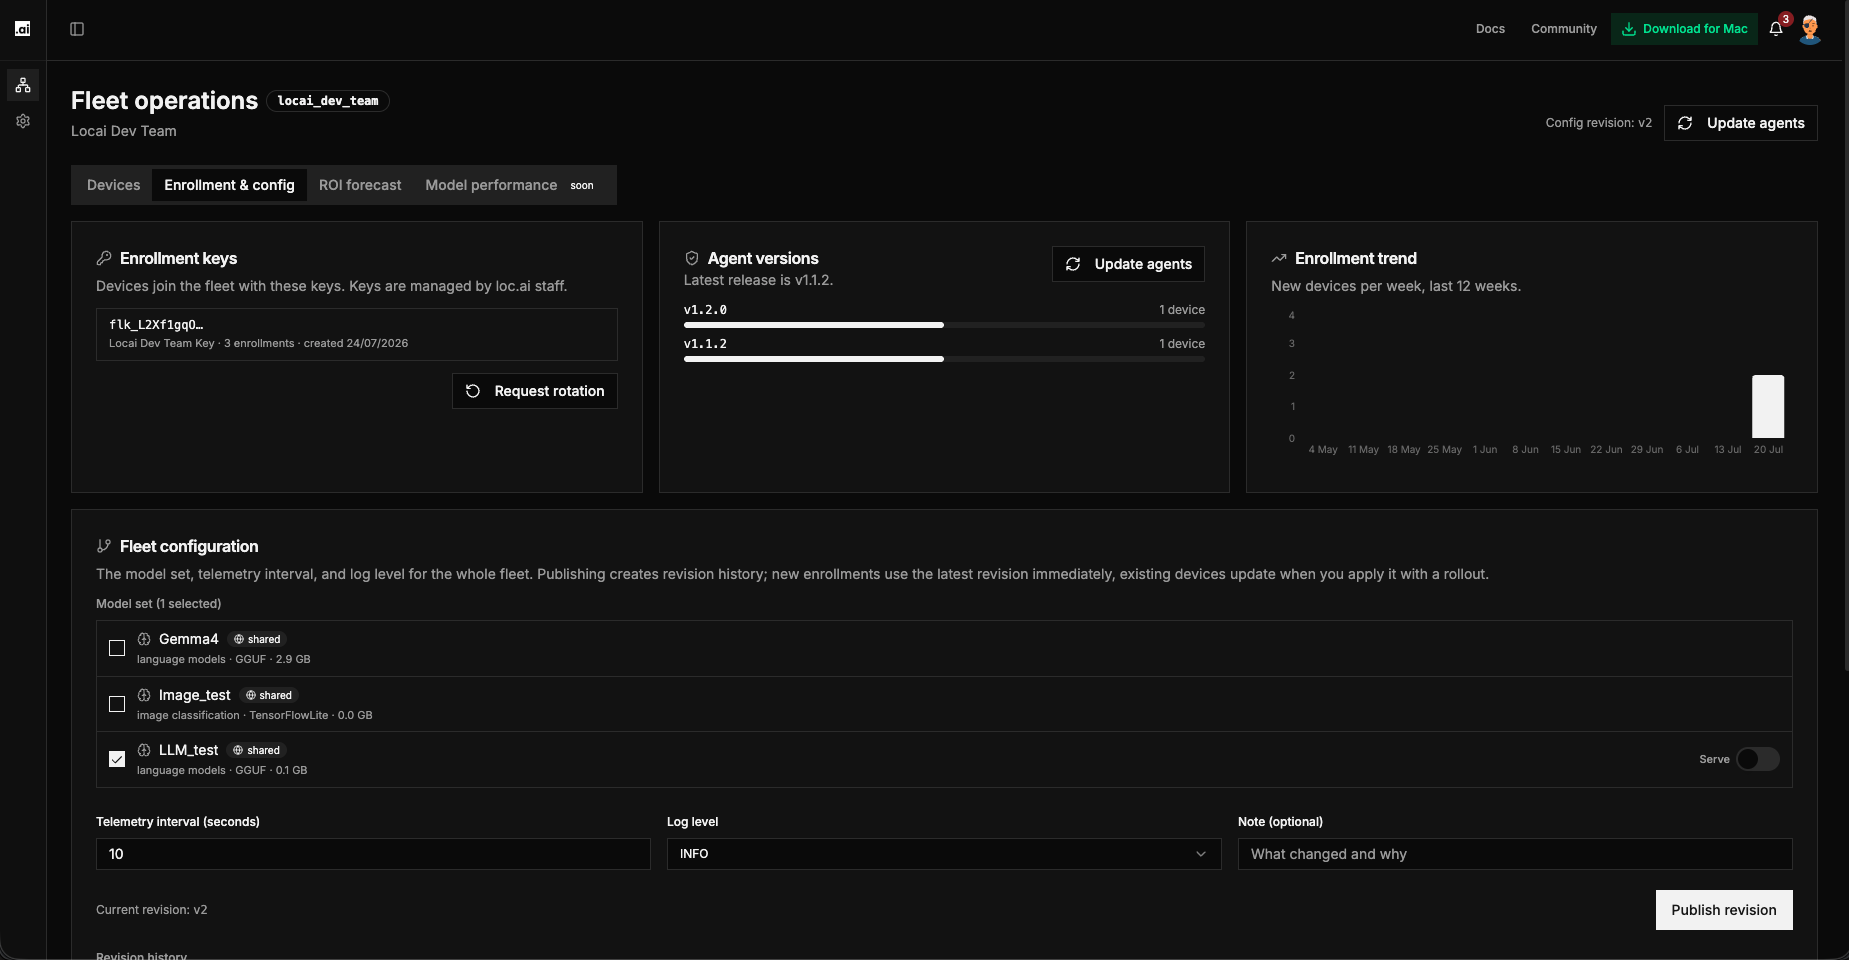Click the Config revision: v2 label
The image size is (1849, 960).
pyautogui.click(x=1598, y=123)
